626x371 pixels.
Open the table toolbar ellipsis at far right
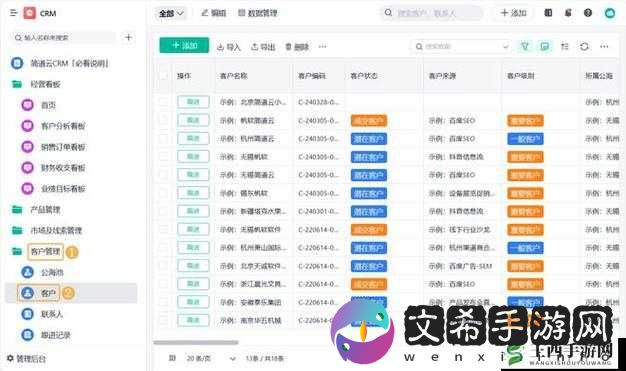point(604,46)
